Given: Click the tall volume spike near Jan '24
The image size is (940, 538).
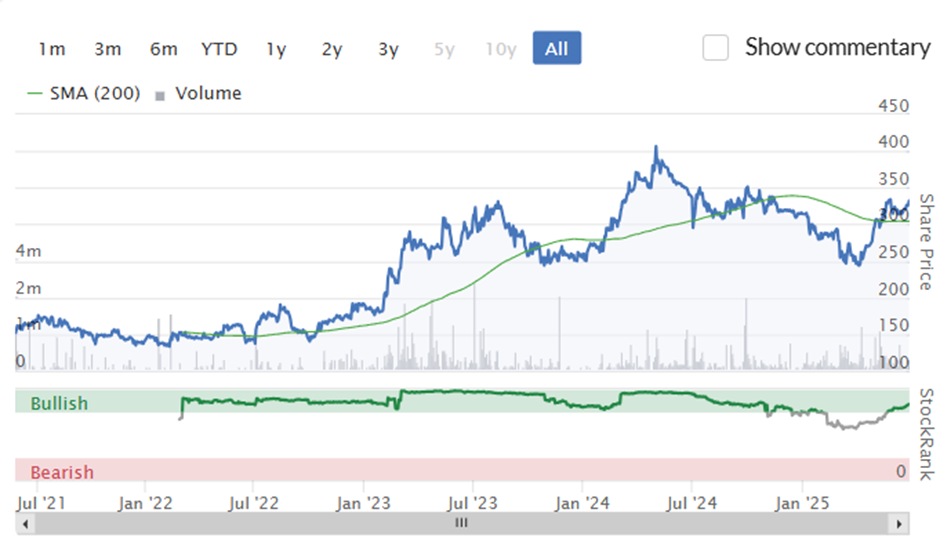Looking at the screenshot, I should tap(560, 333).
